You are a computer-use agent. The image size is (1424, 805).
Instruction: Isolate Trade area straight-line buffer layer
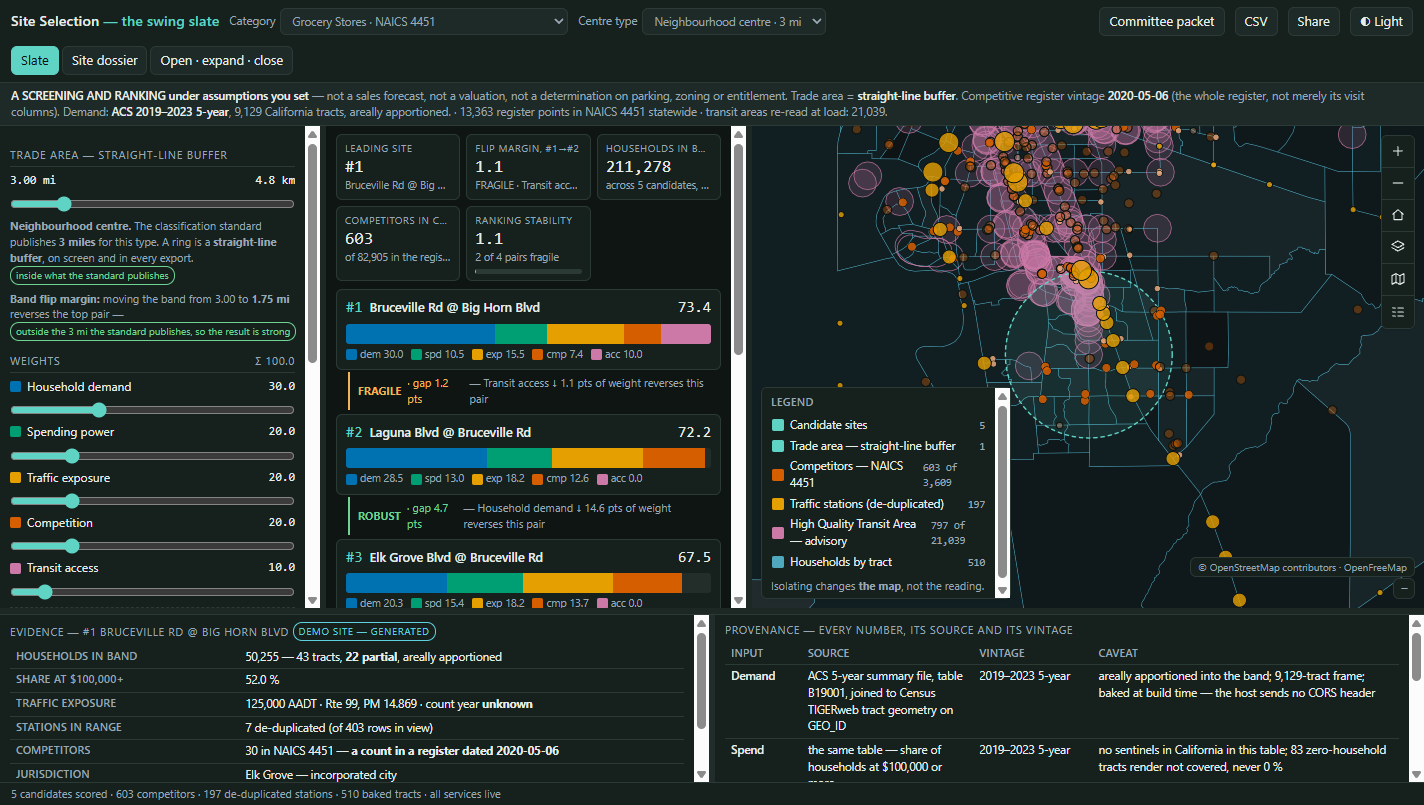pos(878,446)
